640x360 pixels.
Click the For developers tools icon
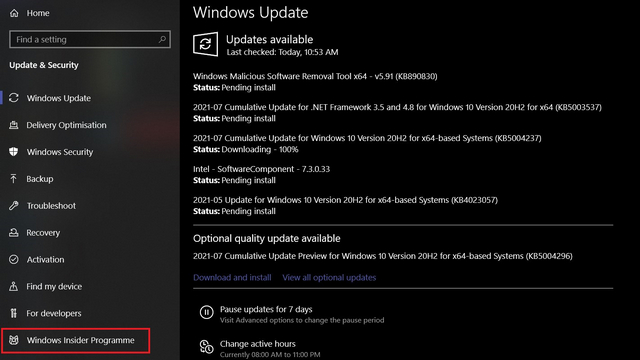click(x=14, y=313)
